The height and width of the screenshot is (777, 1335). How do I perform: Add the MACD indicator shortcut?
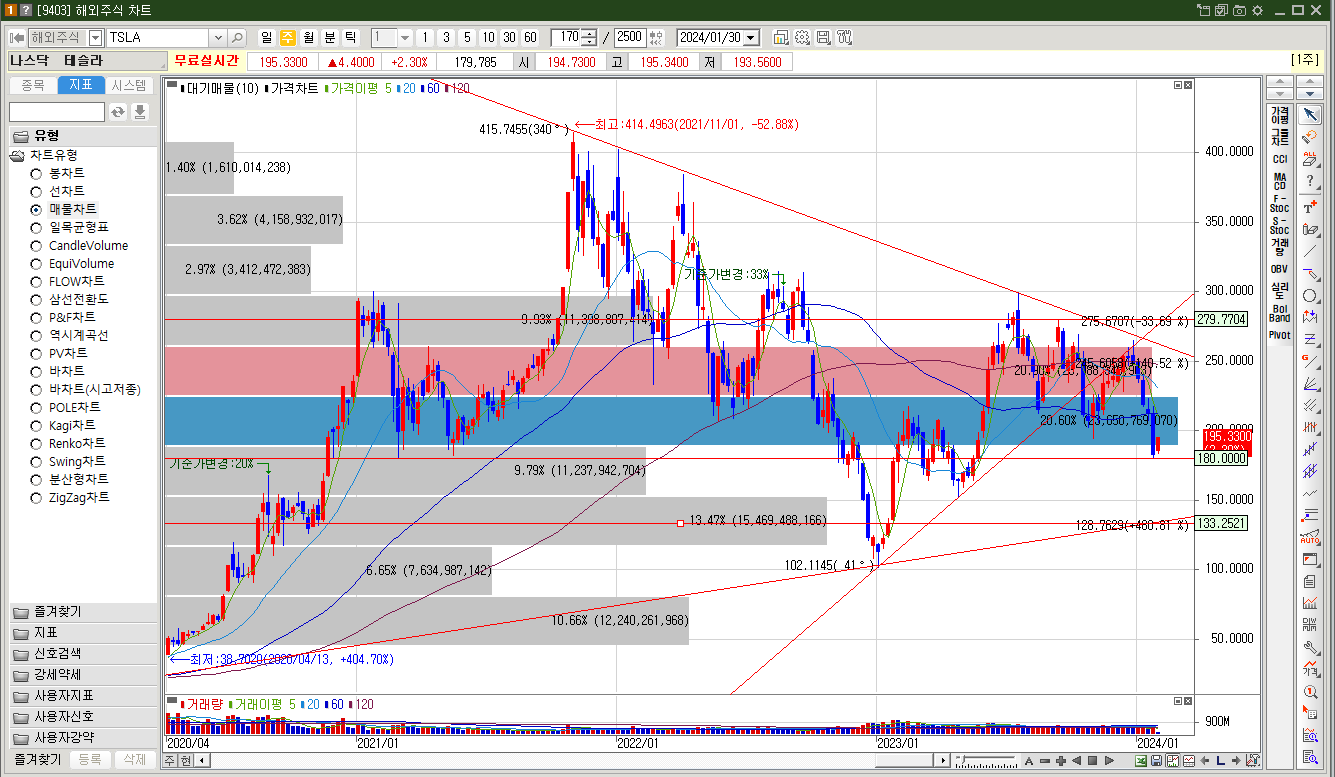click(1280, 181)
